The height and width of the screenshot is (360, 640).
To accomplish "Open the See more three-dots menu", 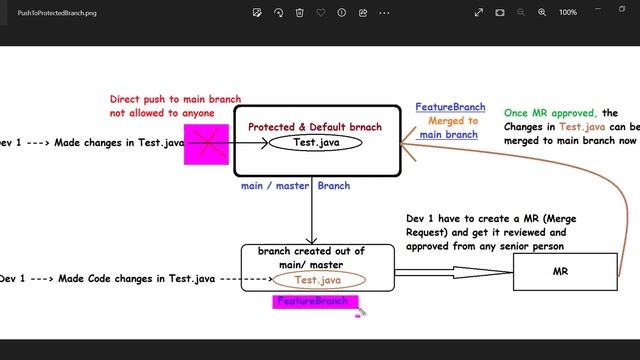I will pos(384,13).
